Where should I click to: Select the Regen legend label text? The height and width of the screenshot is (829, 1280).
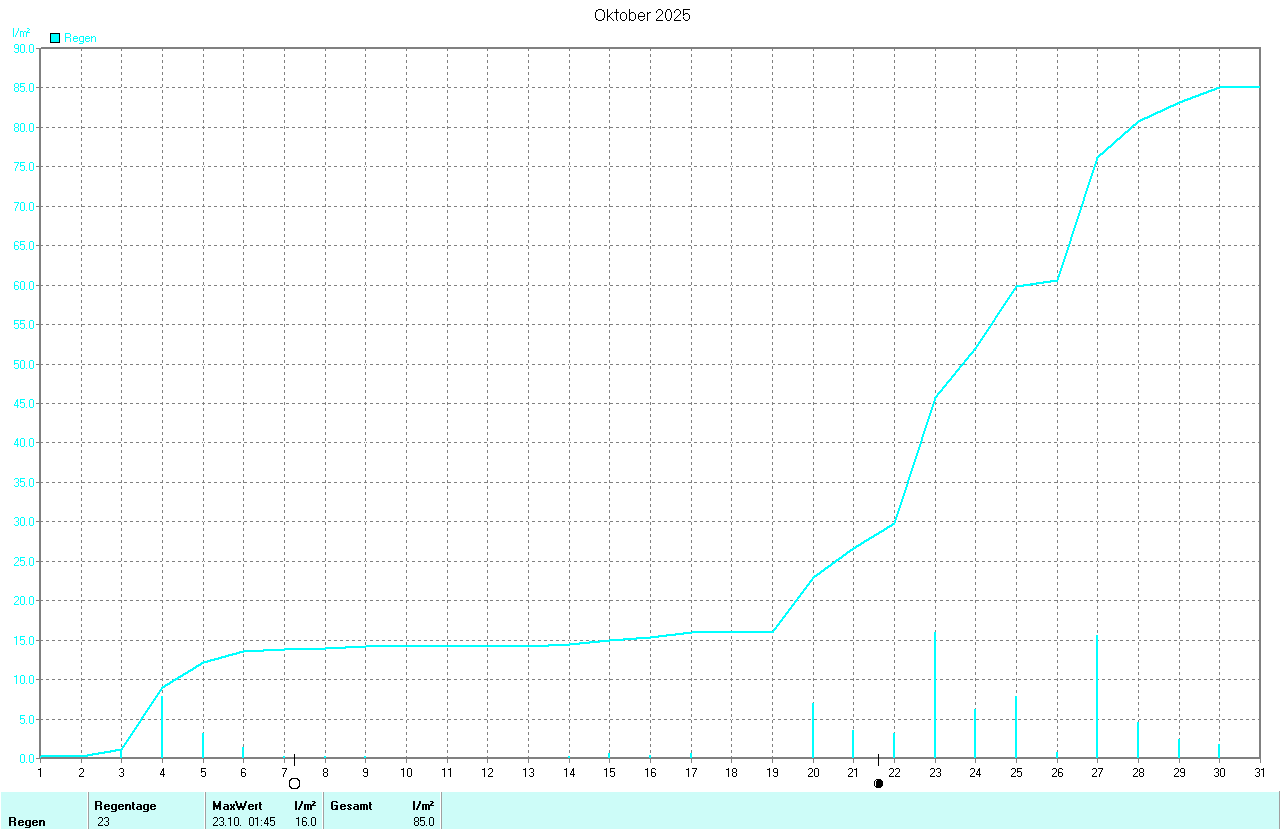[x=80, y=38]
